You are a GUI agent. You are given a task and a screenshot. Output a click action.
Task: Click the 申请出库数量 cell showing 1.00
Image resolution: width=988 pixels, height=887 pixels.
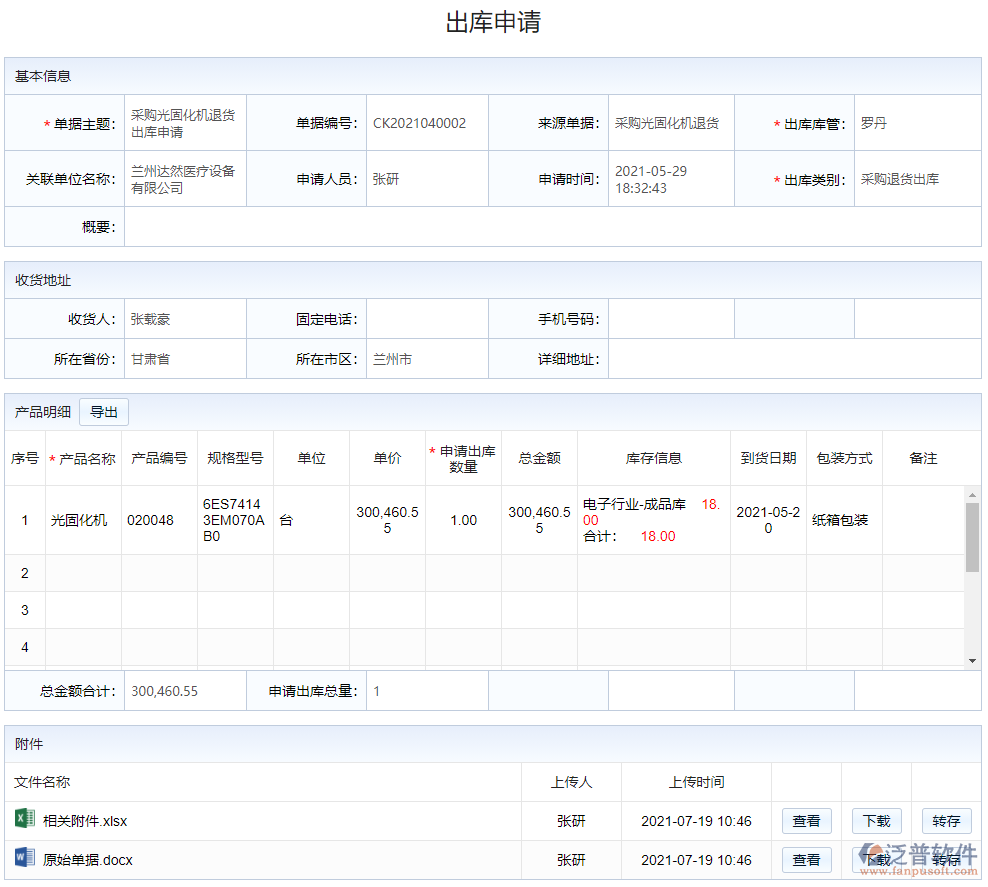(x=463, y=520)
